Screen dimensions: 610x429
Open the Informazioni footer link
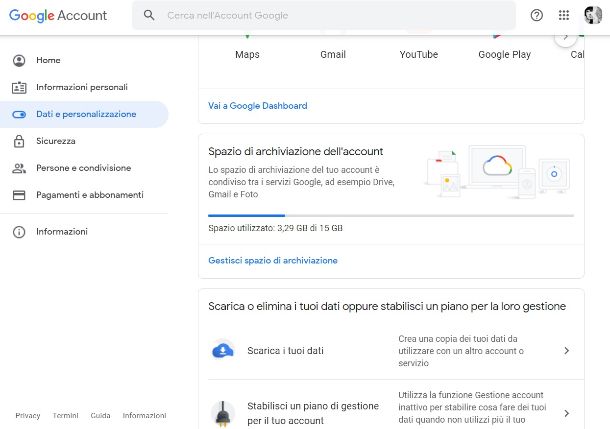[x=144, y=416]
